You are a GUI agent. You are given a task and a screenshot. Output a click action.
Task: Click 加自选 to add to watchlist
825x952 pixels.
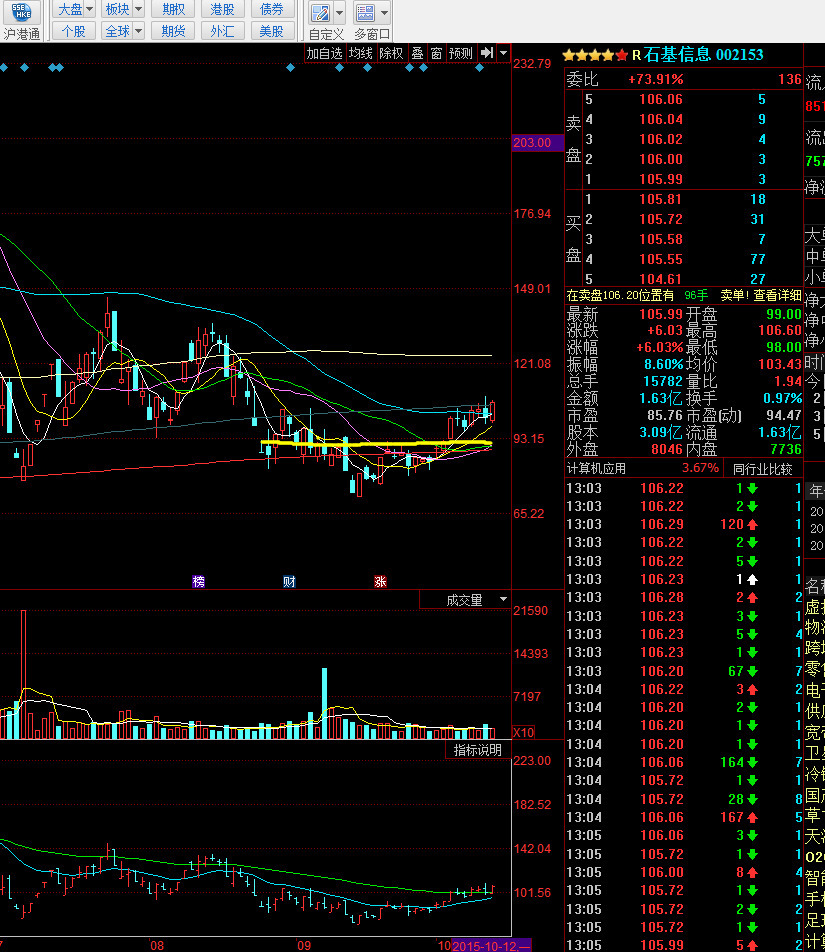[324, 53]
